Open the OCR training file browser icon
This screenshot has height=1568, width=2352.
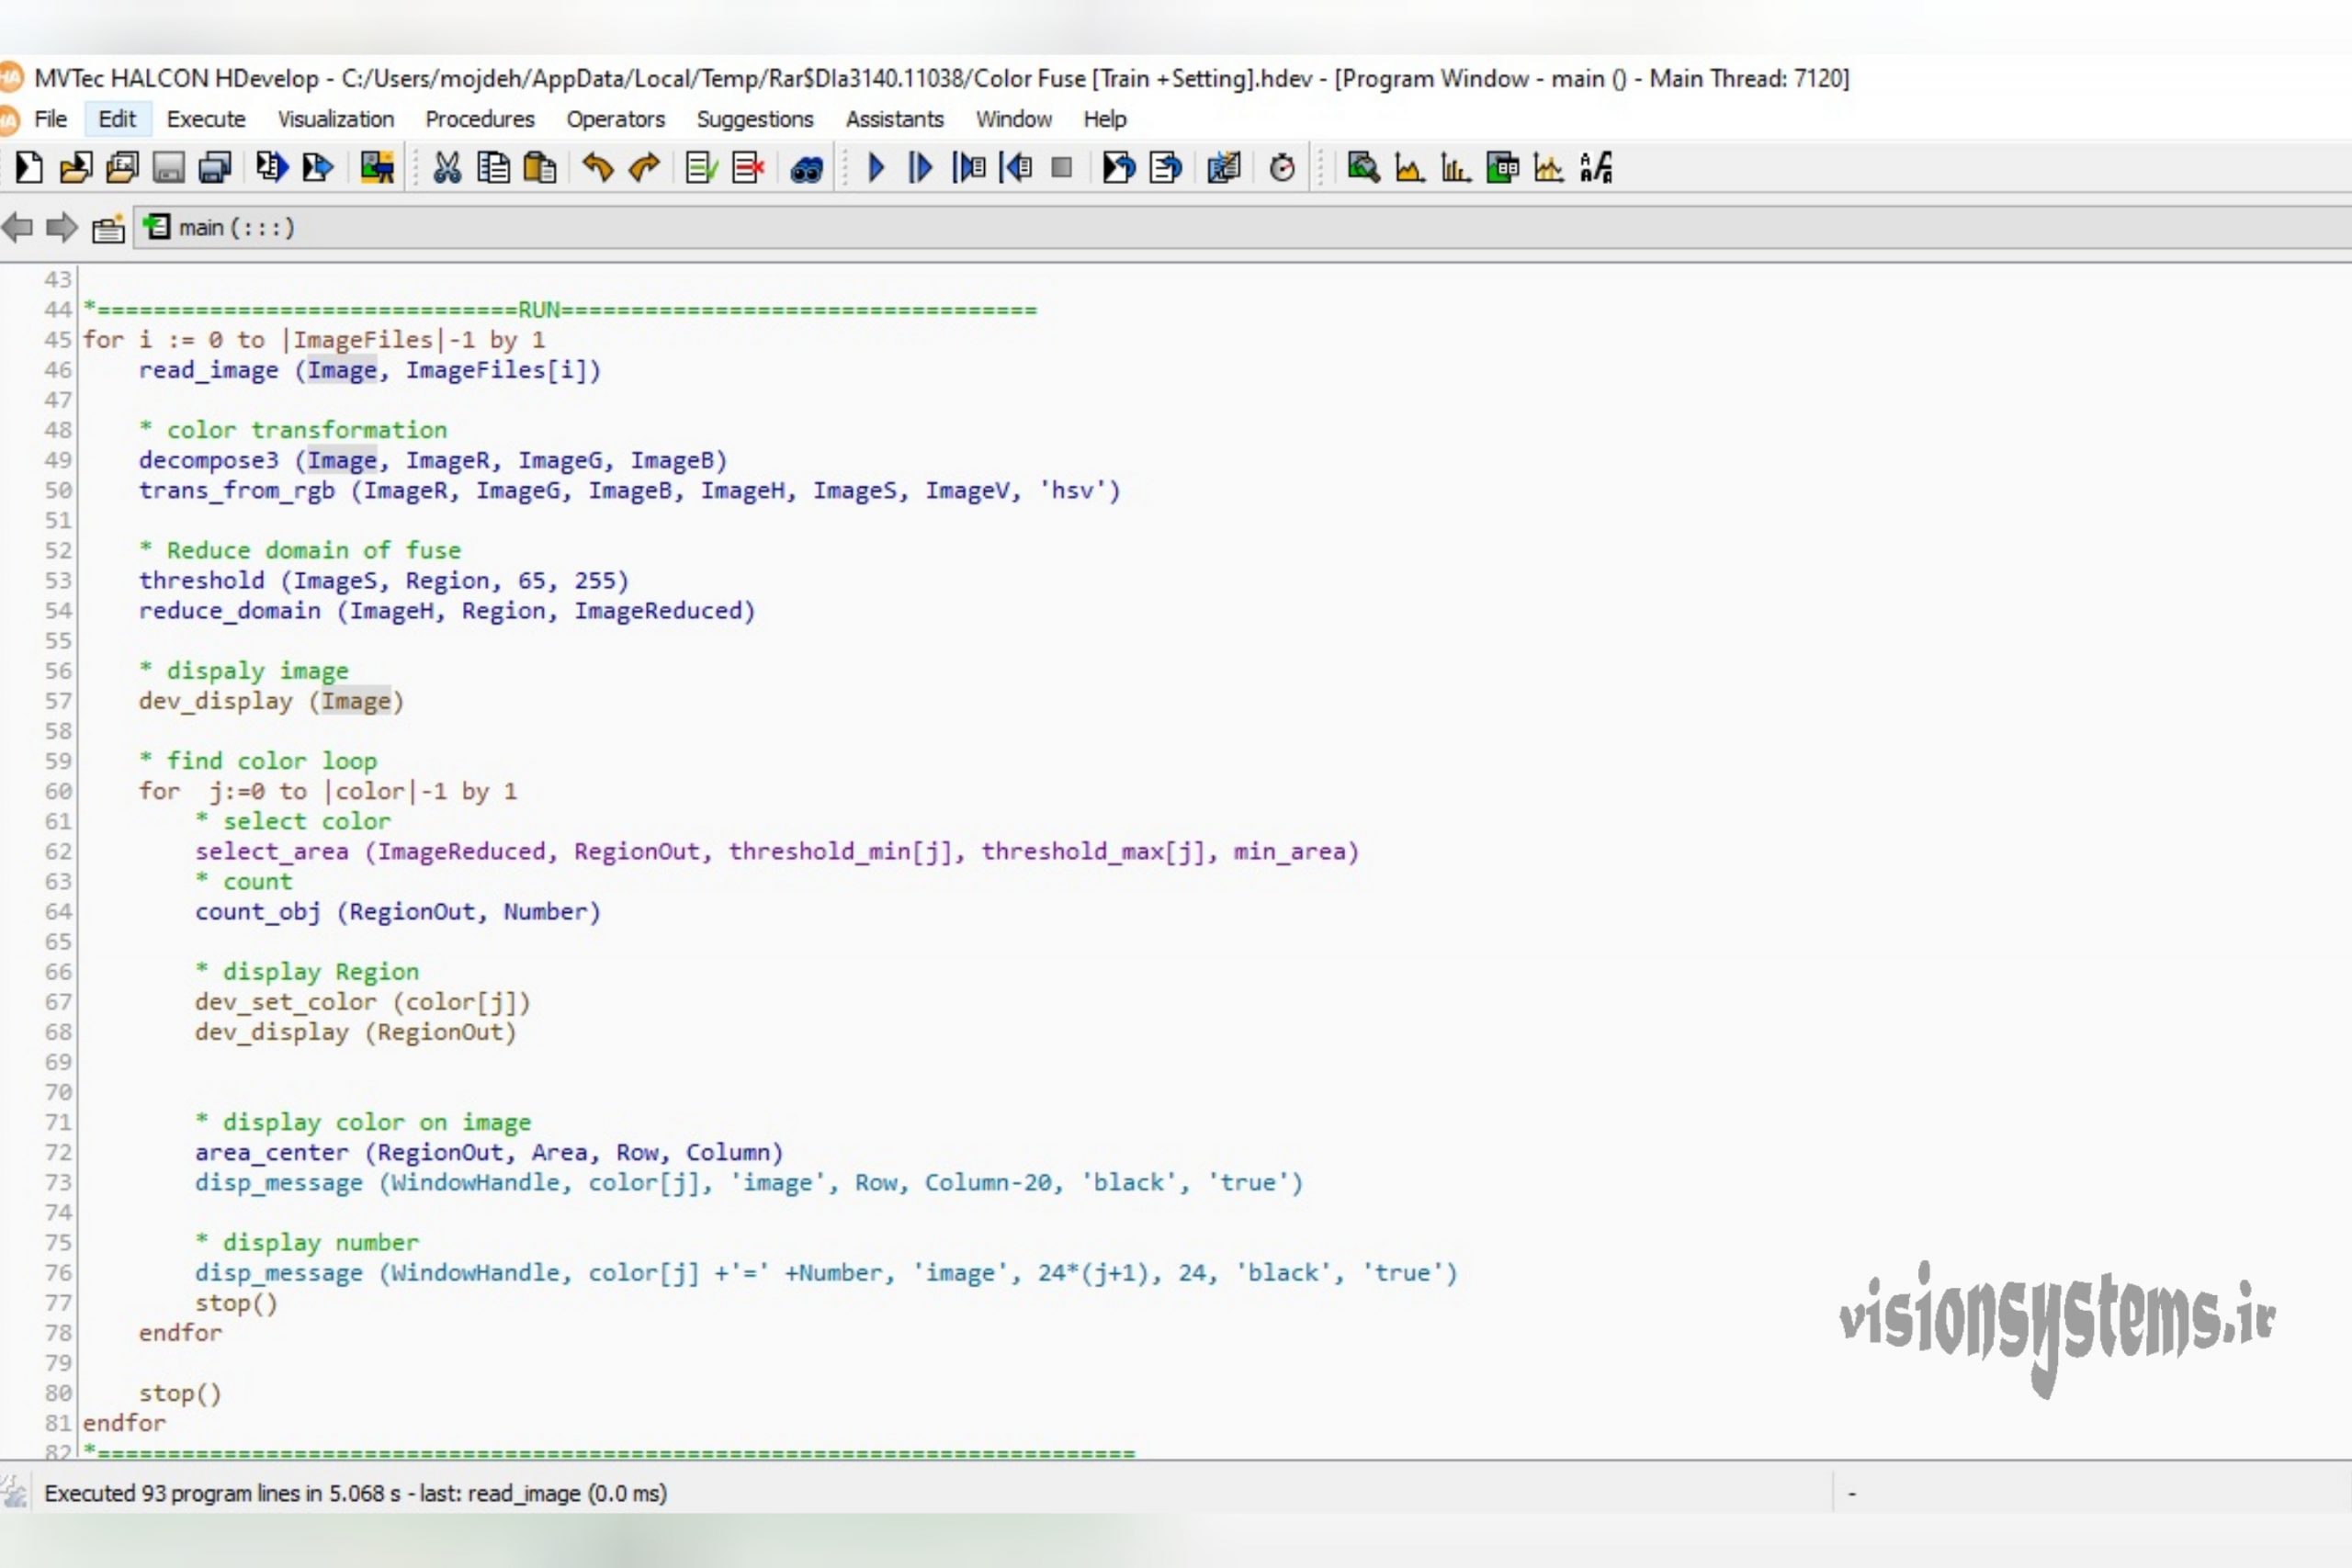point(1596,168)
